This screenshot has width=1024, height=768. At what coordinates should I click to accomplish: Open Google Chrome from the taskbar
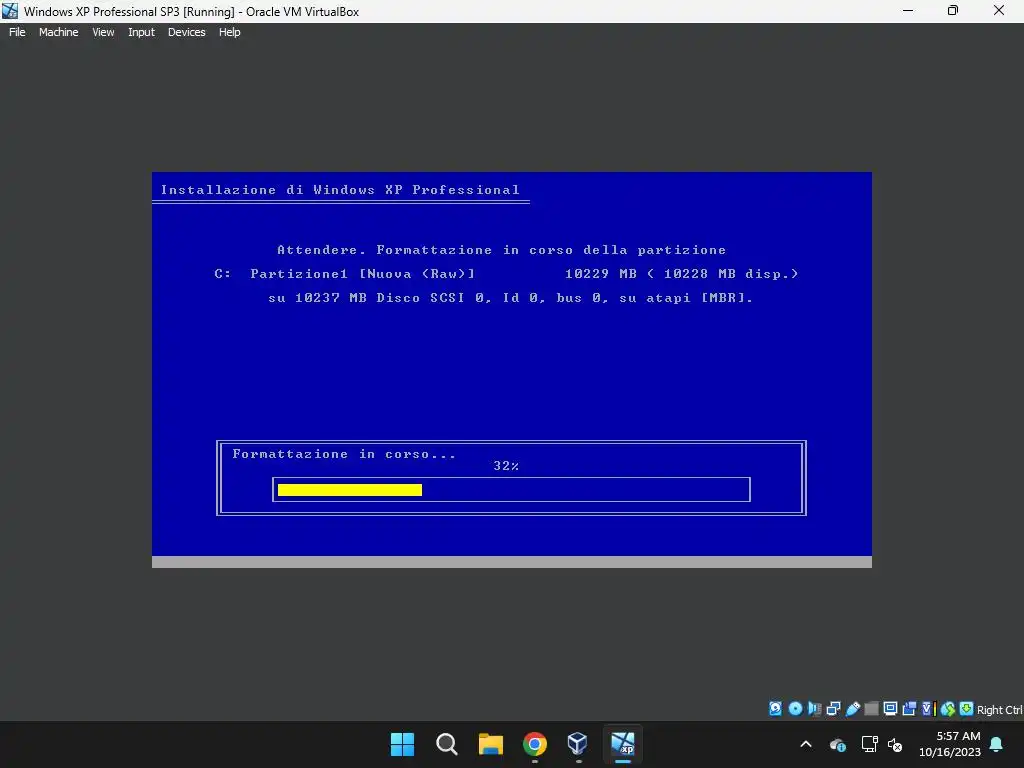click(534, 744)
